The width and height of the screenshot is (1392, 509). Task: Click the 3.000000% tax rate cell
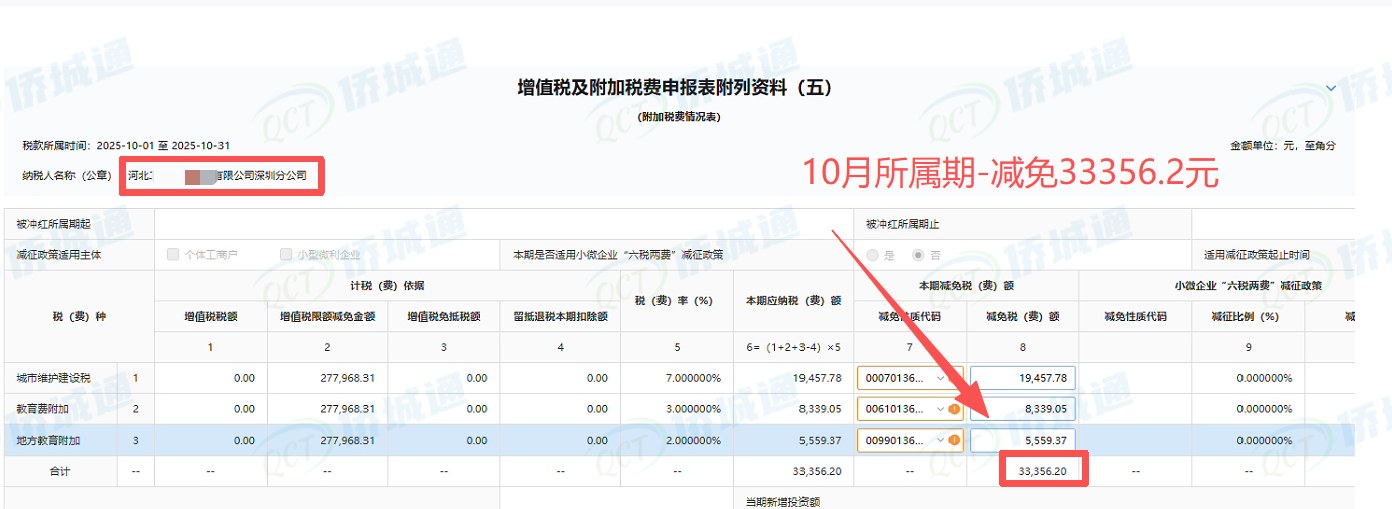tap(691, 409)
